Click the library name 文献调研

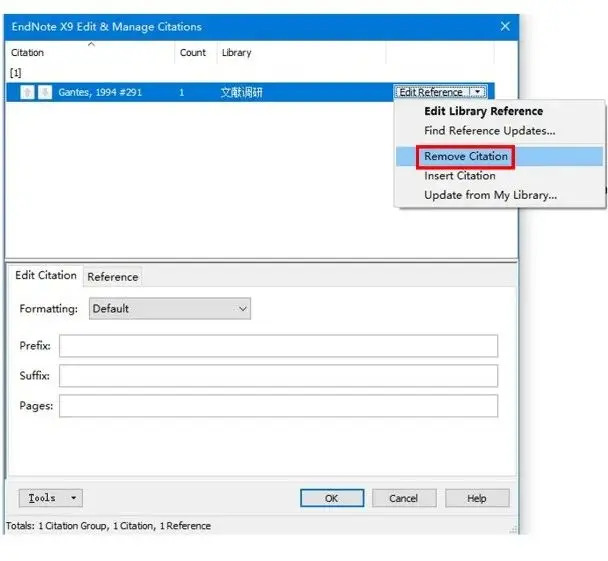pos(242,92)
